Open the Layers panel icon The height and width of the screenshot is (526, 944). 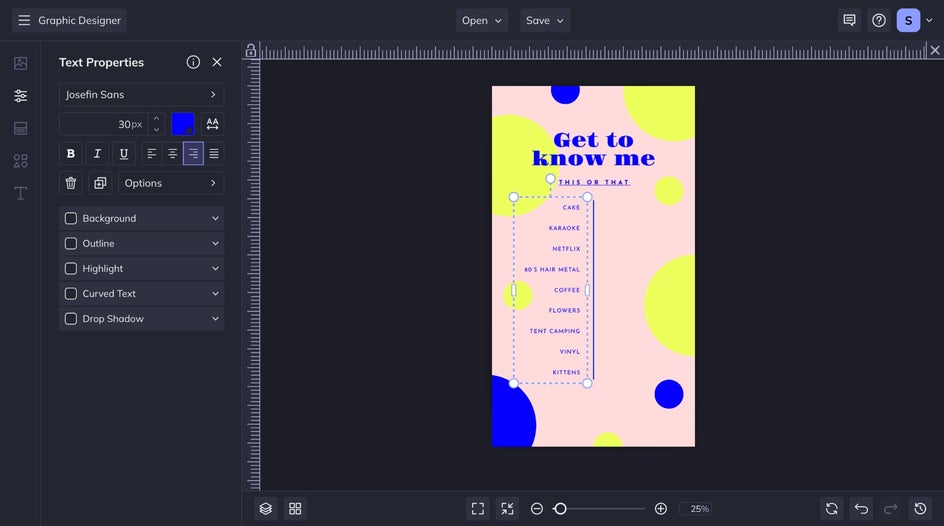[265, 509]
